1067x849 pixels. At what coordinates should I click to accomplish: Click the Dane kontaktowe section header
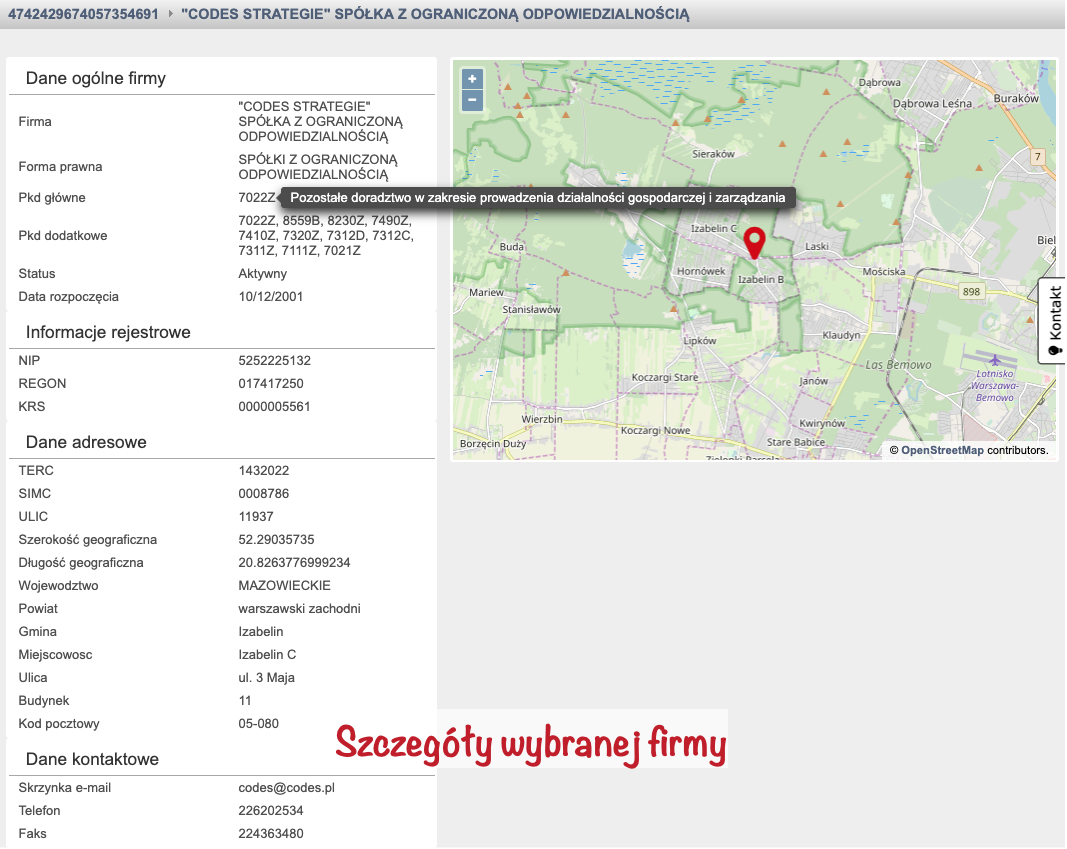(92, 759)
